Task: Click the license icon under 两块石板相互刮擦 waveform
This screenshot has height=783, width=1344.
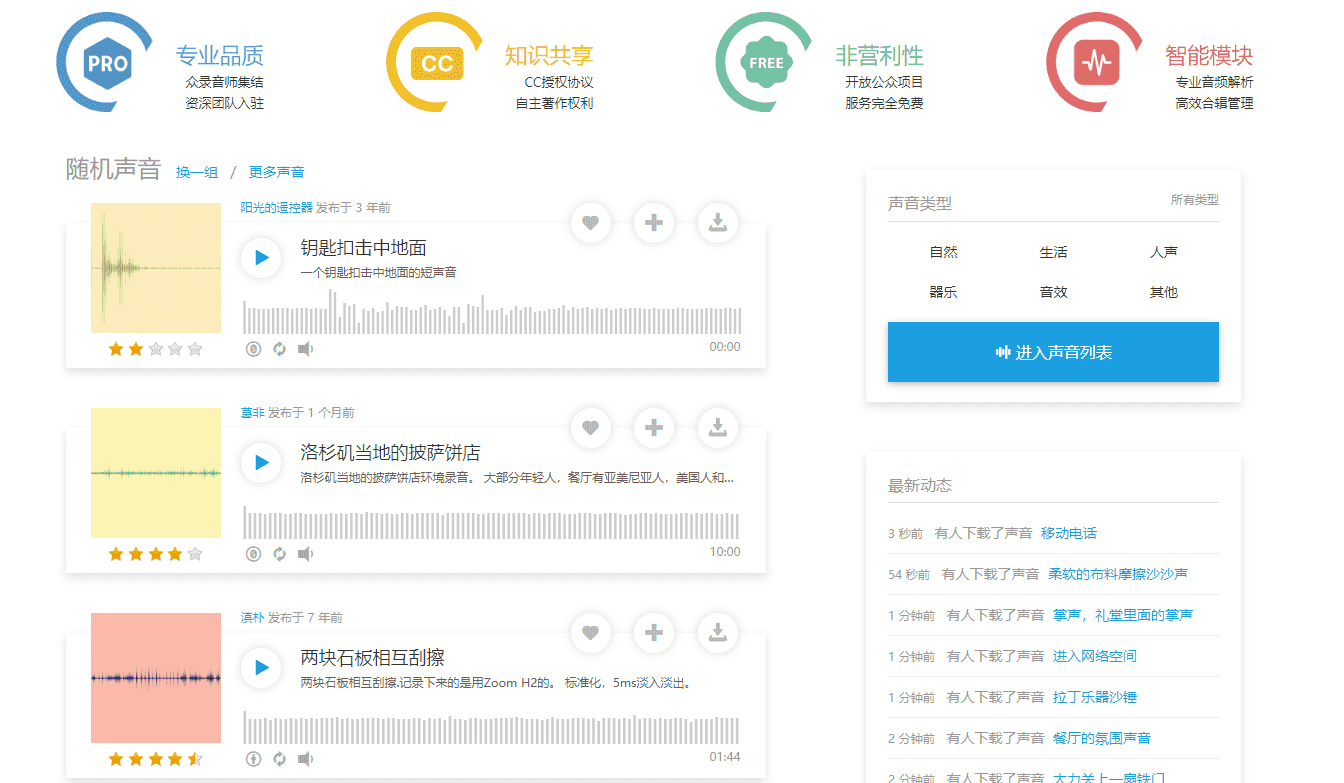Action: [253, 759]
